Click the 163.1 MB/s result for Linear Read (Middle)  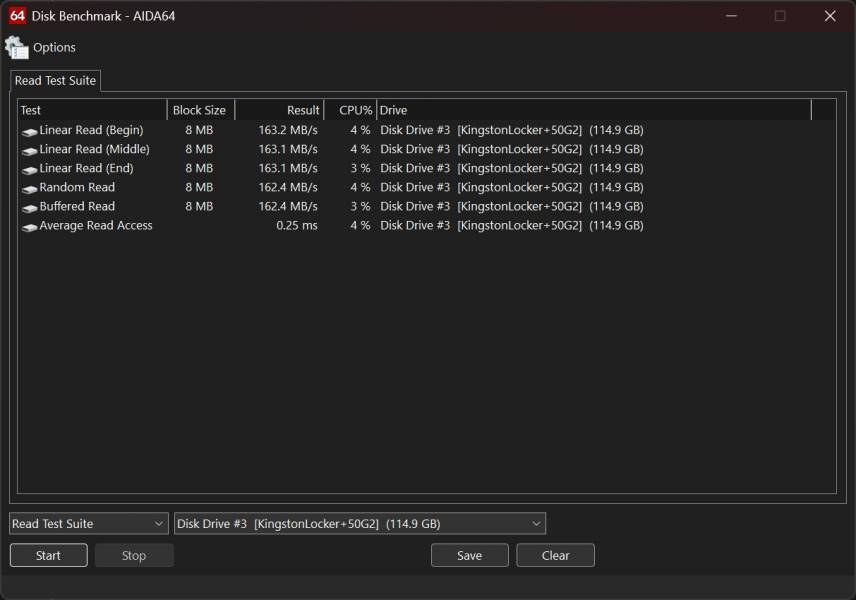[288, 149]
